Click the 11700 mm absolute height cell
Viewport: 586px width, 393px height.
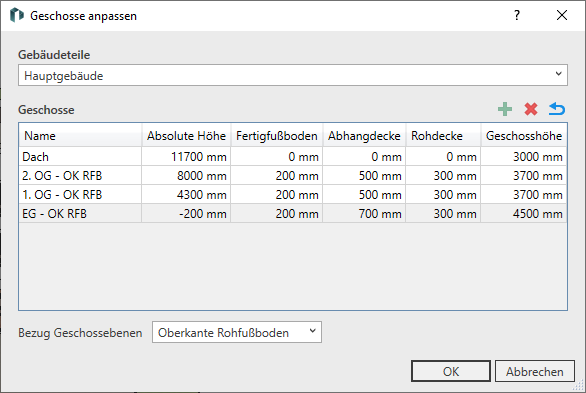pyautogui.click(x=186, y=157)
